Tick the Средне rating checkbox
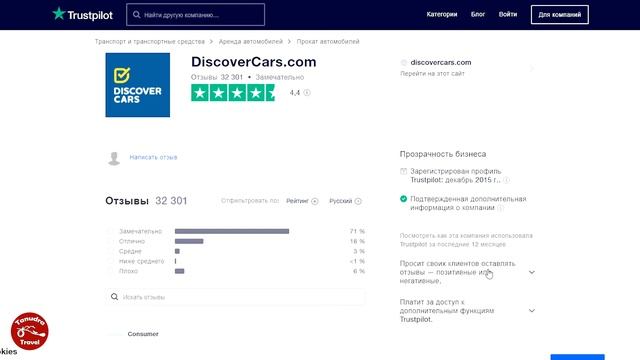This screenshot has width=640, height=360. [110, 251]
